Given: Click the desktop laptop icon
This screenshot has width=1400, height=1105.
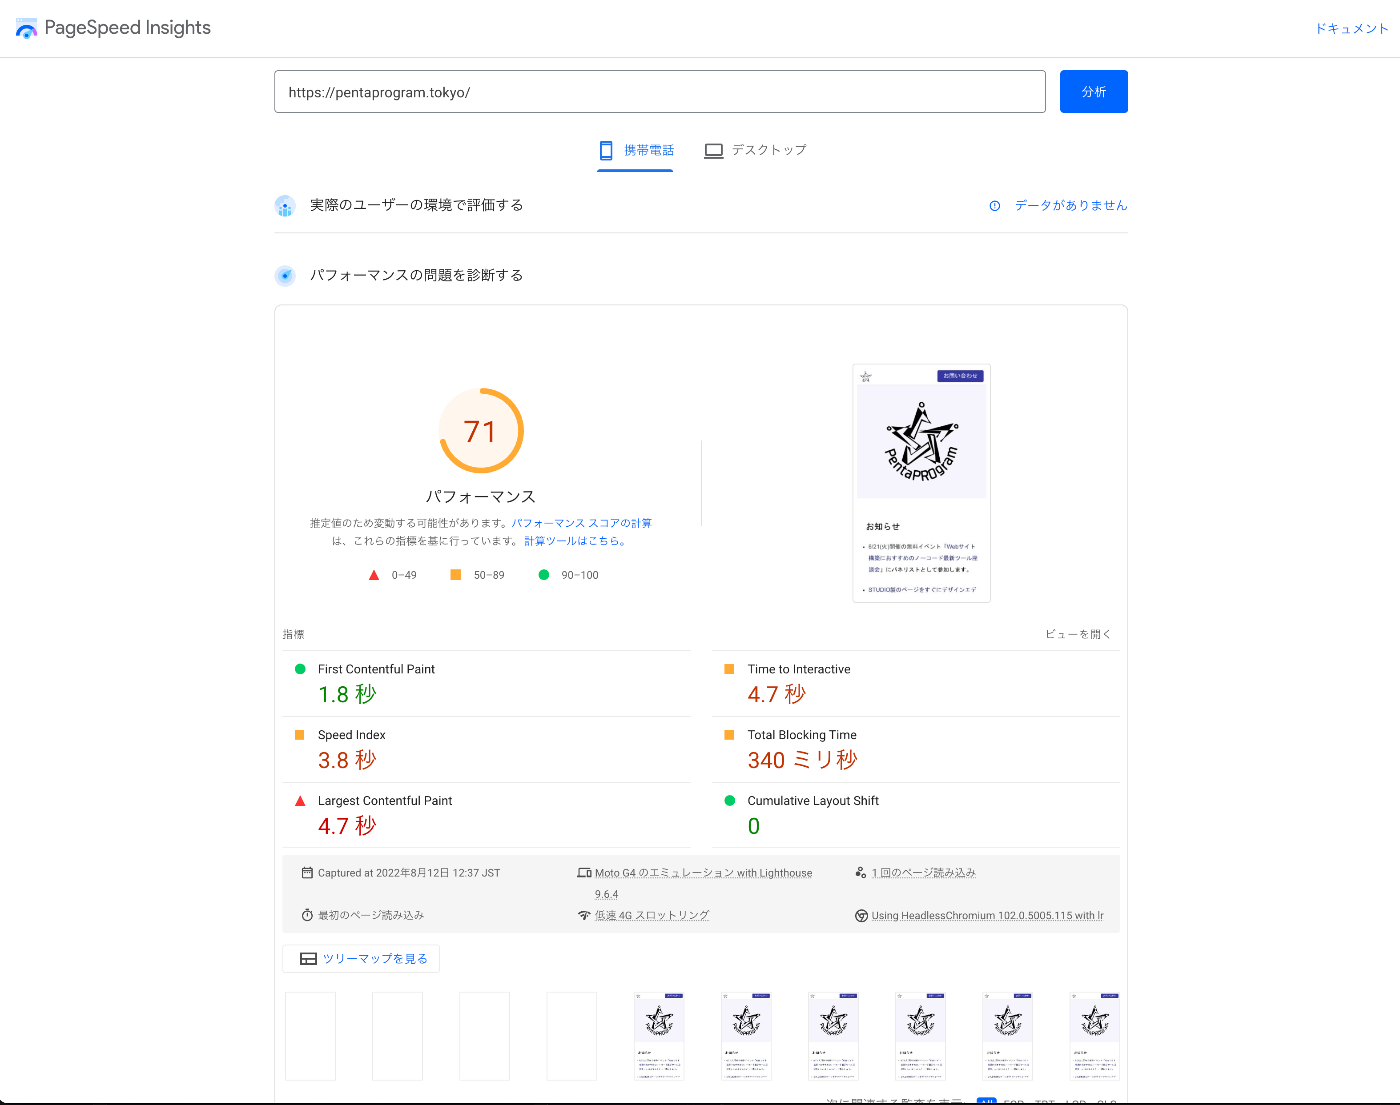Looking at the screenshot, I should 714,151.
